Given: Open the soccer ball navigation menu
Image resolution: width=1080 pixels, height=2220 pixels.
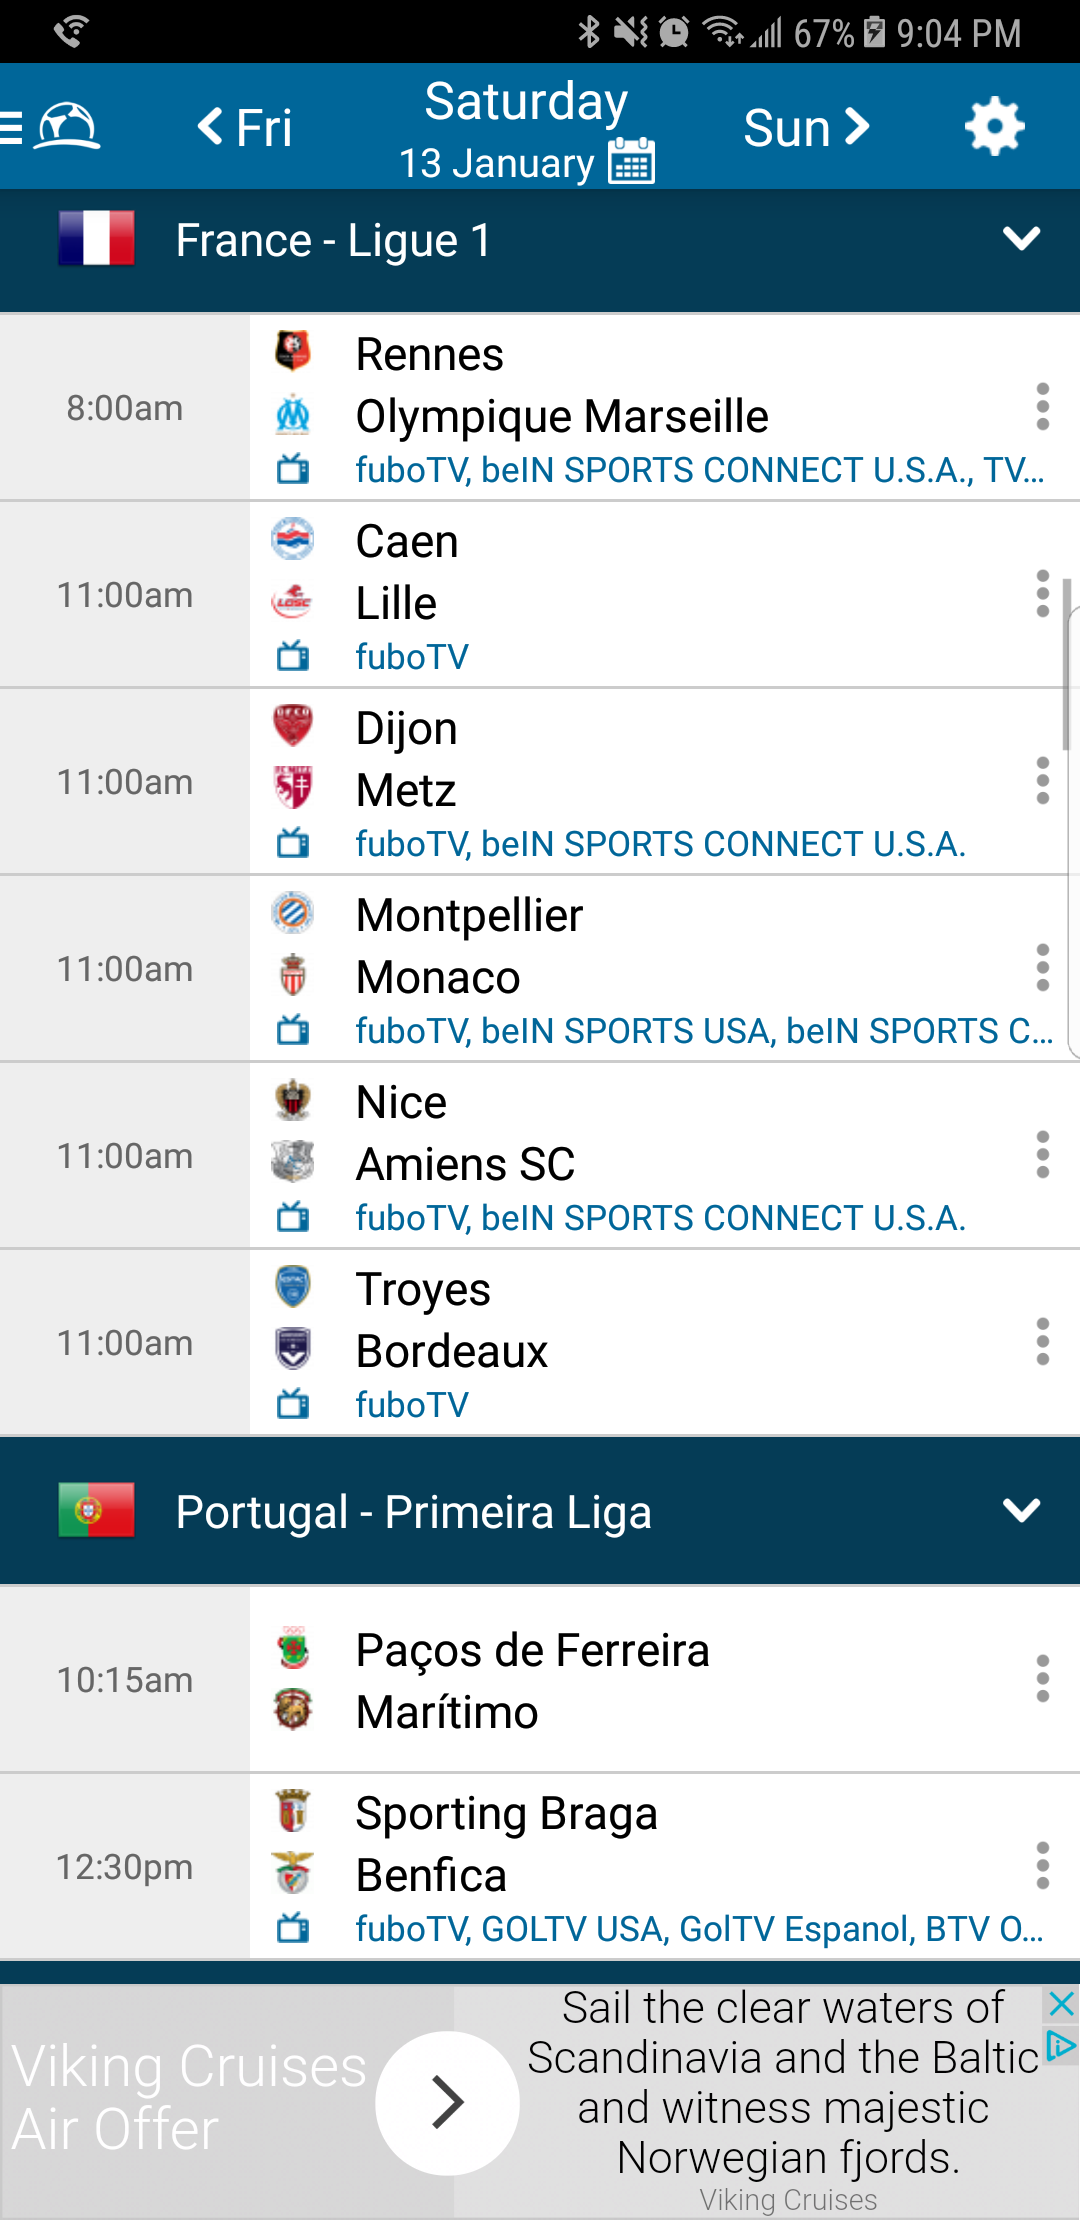Looking at the screenshot, I should click(54, 127).
